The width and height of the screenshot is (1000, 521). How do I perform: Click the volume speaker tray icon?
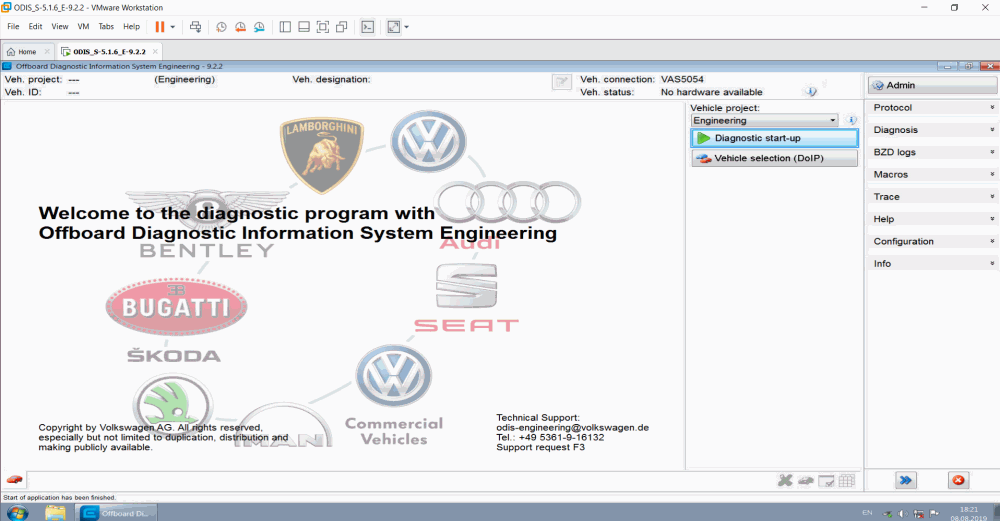(903, 513)
